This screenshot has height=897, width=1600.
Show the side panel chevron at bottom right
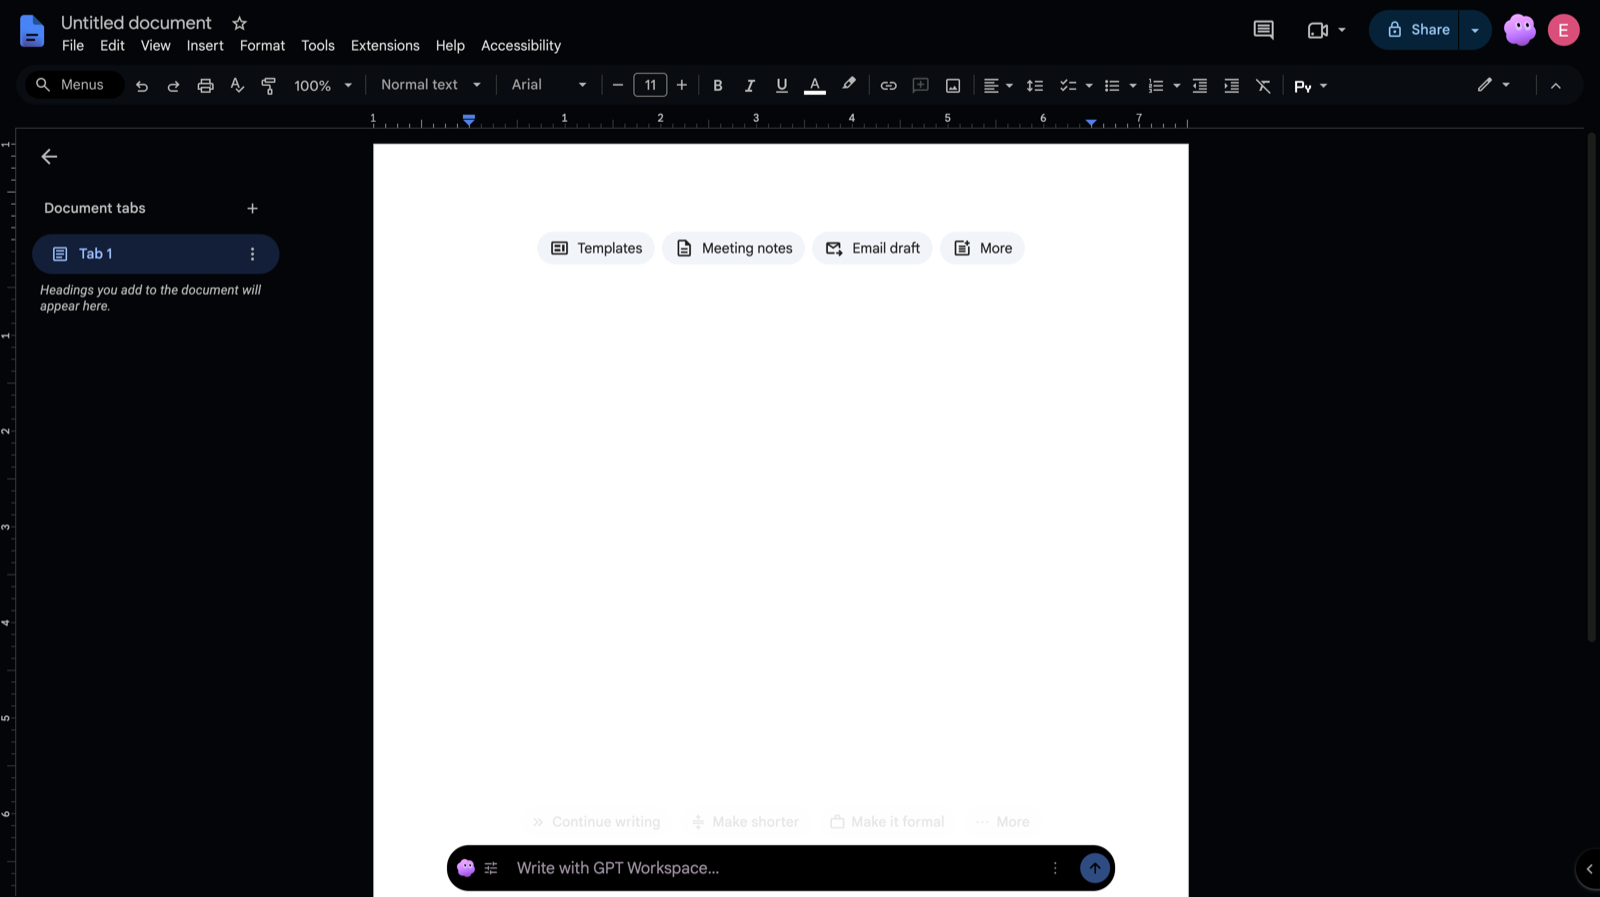coord(1589,869)
